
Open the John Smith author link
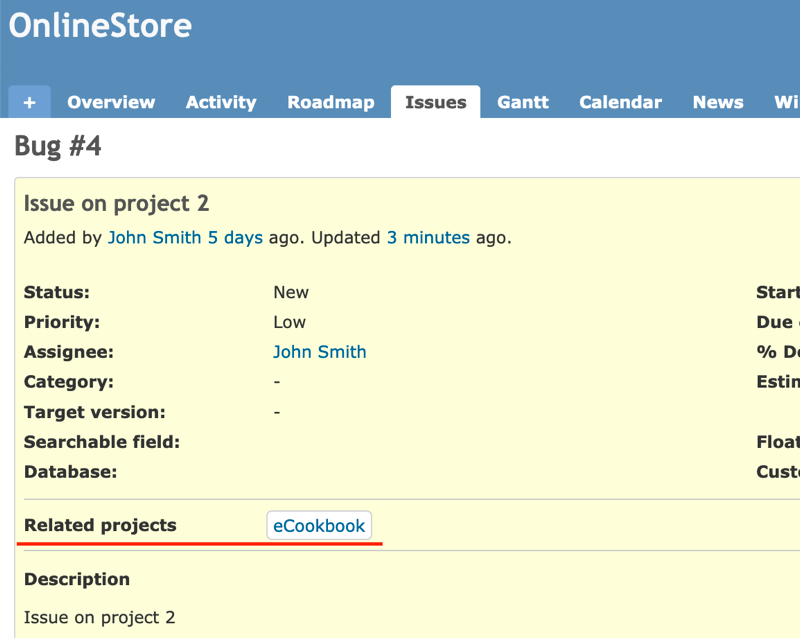pos(155,238)
